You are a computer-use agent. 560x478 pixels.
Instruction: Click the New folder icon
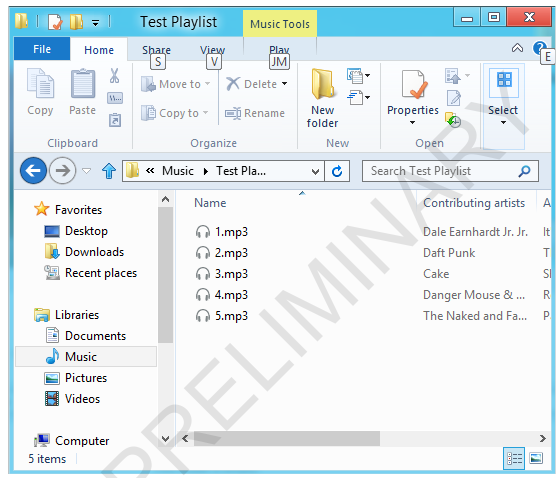pyautogui.click(x=323, y=84)
